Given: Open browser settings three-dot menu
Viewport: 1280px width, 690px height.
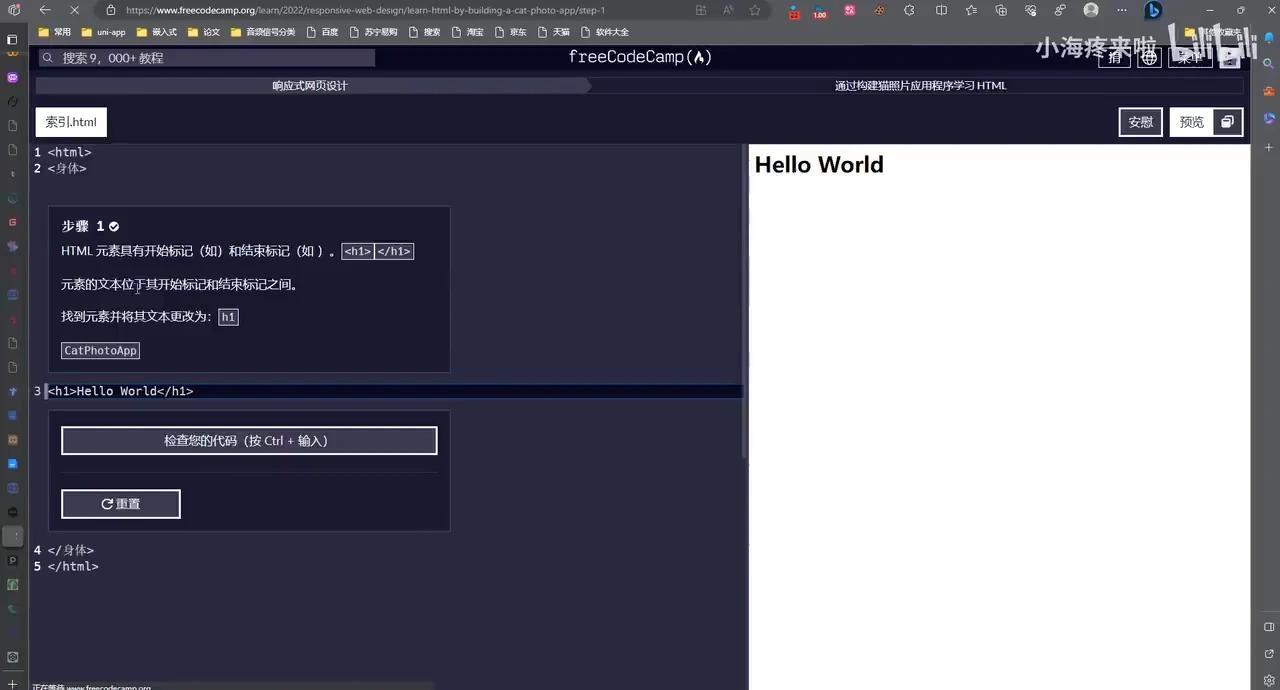Looking at the screenshot, I should coord(1121,10).
